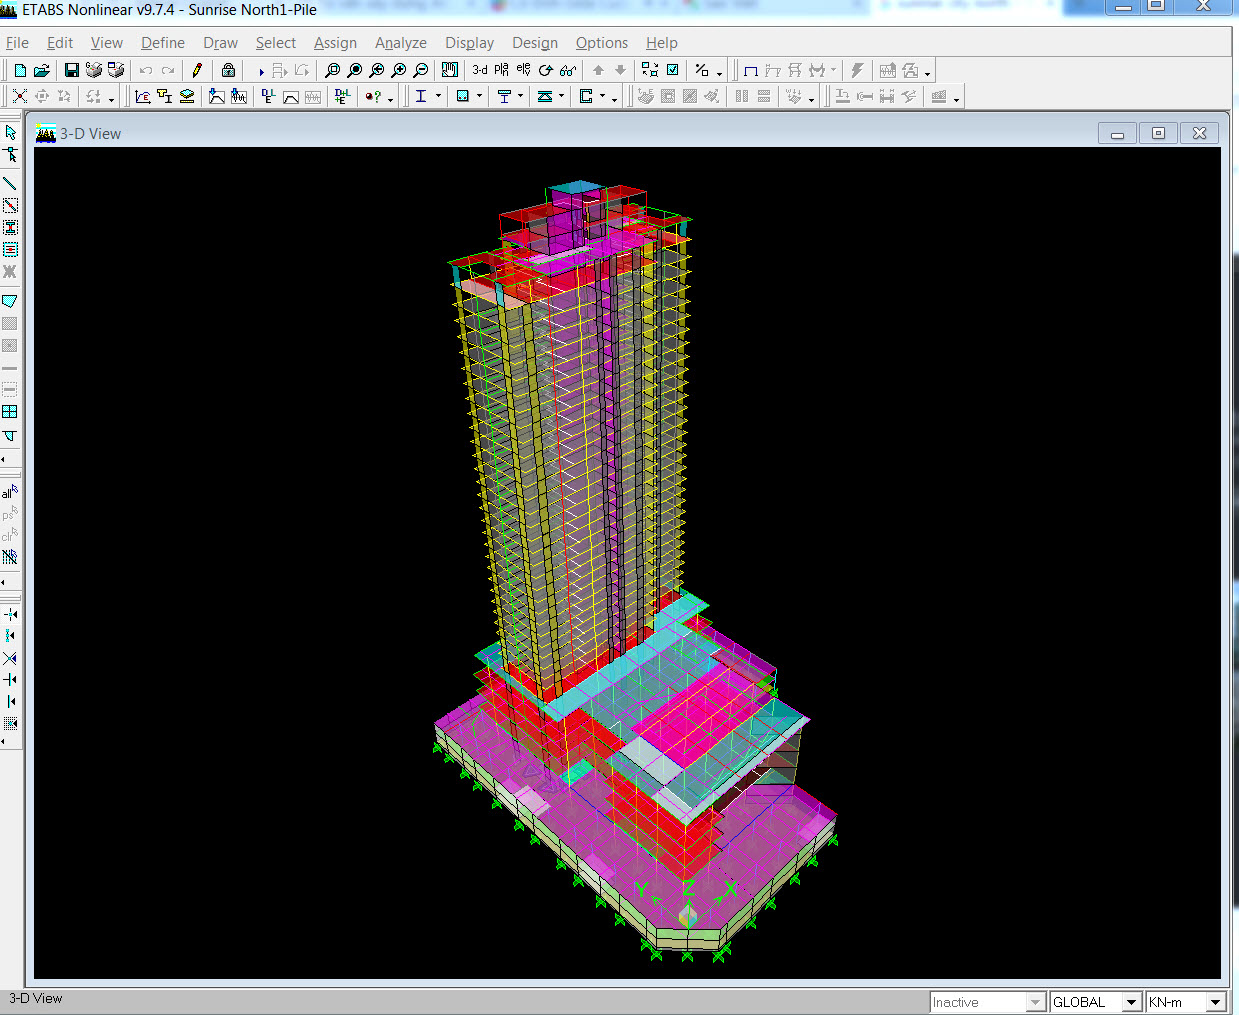Select the Reshape Object tool
The height and width of the screenshot is (1015, 1239).
(x=11, y=155)
